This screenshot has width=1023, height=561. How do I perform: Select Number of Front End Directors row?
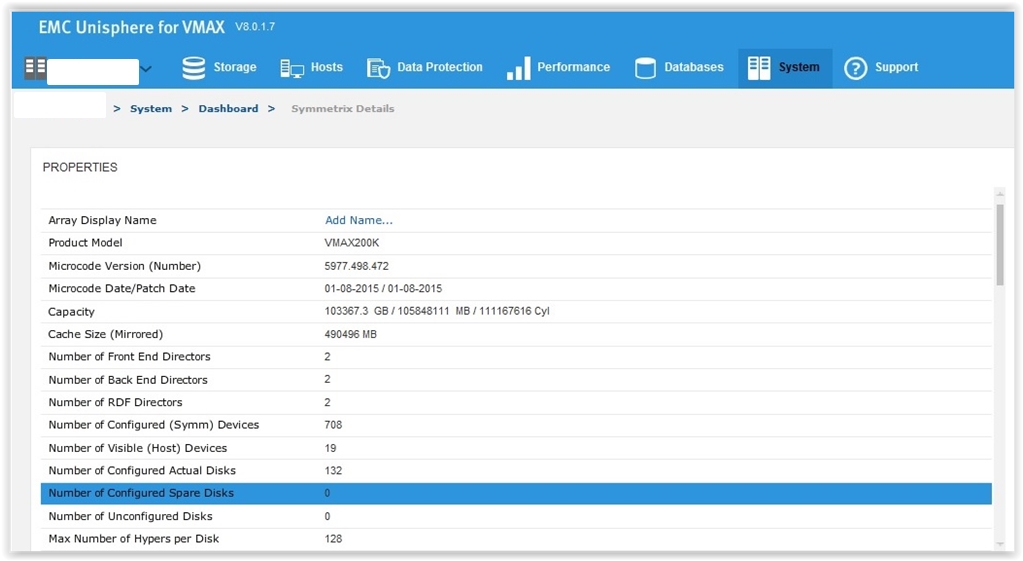tap(516, 357)
